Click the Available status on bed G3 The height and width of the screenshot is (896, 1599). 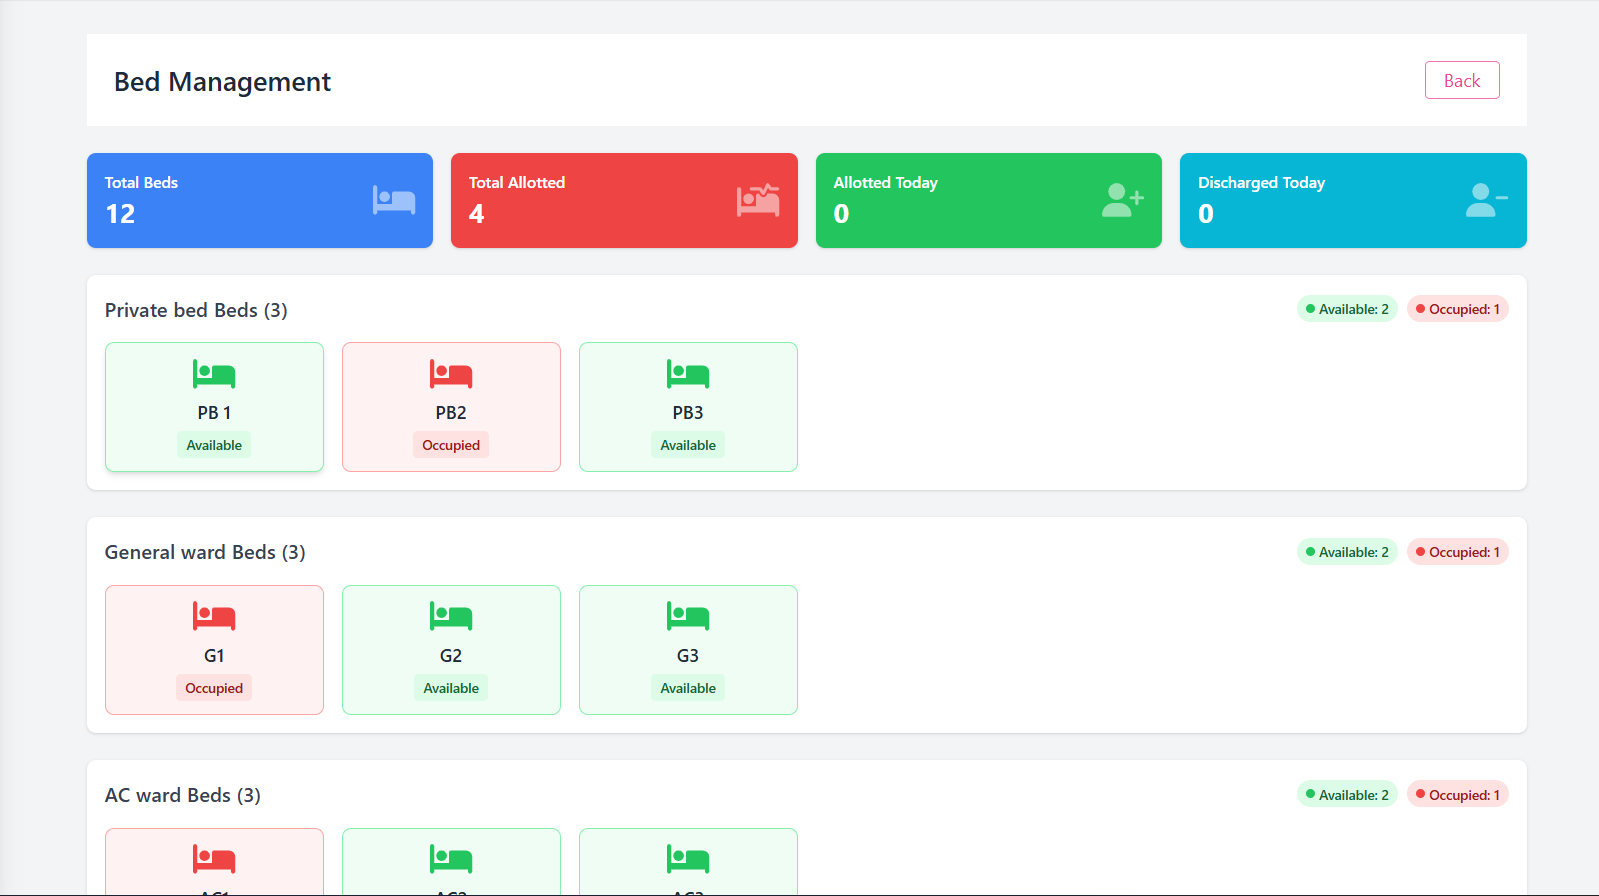[x=688, y=688]
